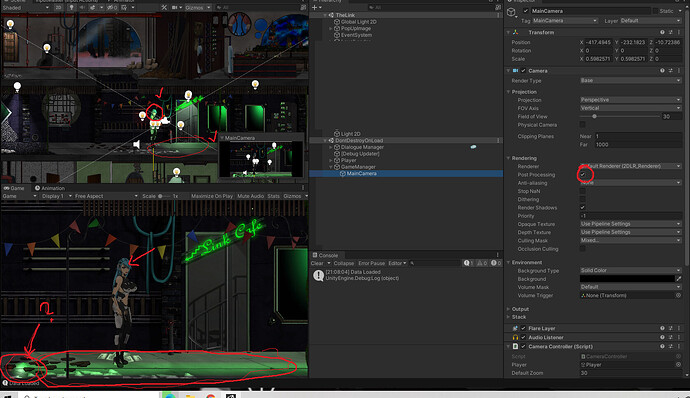Click the Hierarchy add (+) button
The image size is (690, 398).
pos(314,7)
